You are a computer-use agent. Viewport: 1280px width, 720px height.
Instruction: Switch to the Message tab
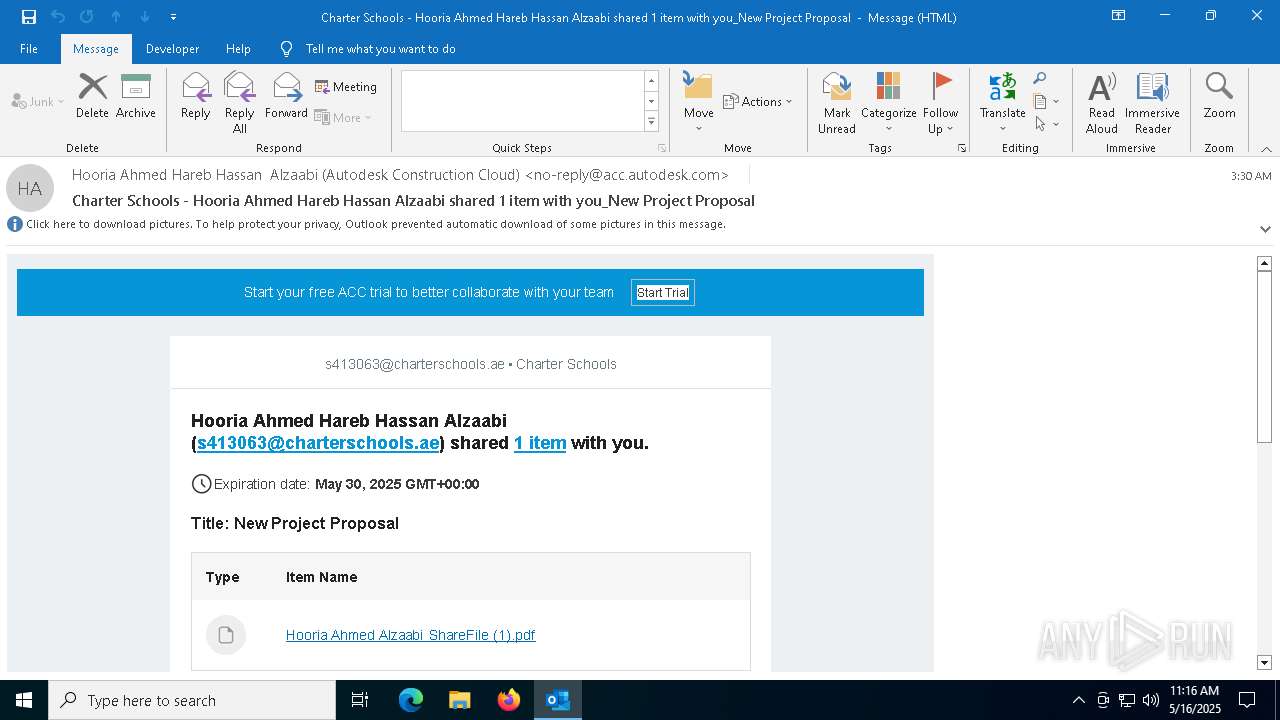click(x=96, y=49)
